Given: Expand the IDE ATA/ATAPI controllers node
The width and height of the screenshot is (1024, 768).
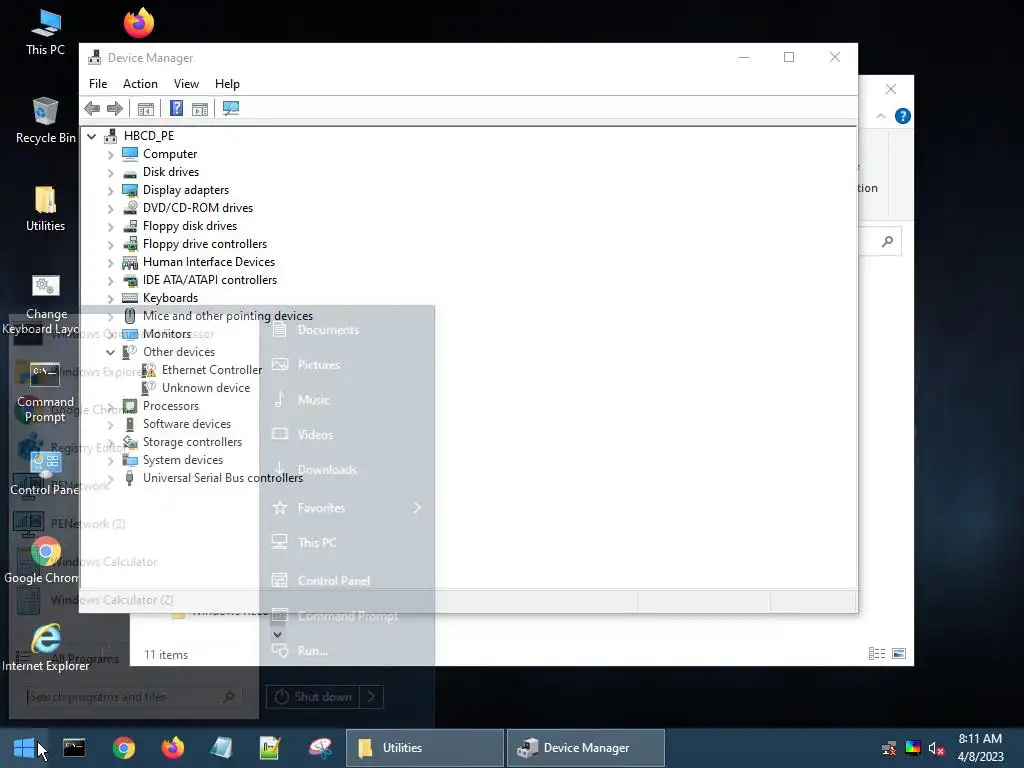Looking at the screenshot, I should point(110,281).
